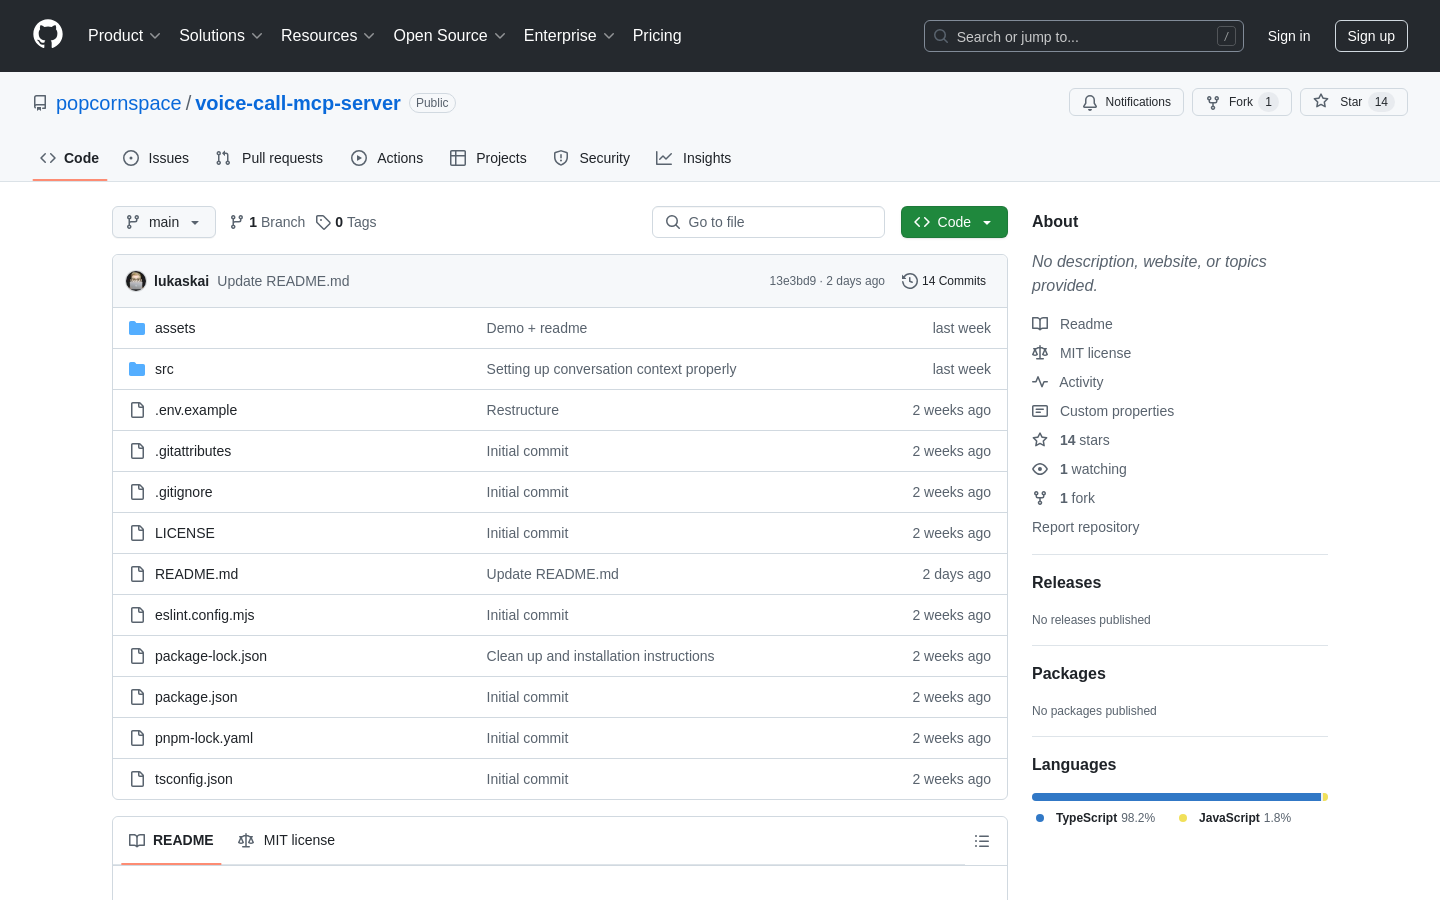This screenshot has height=900, width=1440.
Task: Open the green Code dropdown button
Action: 954,222
